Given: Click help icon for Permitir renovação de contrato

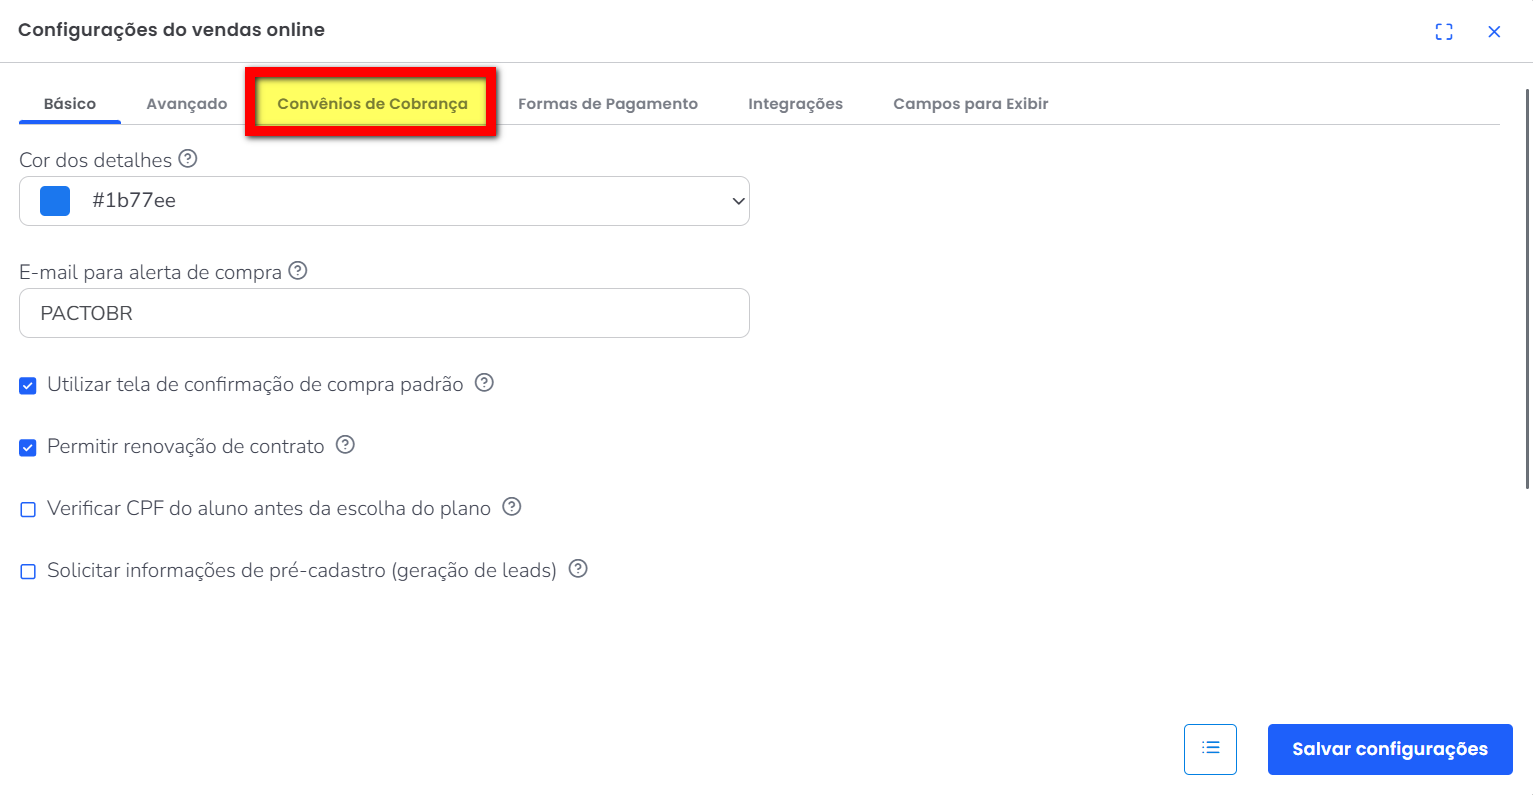Looking at the screenshot, I should [345, 445].
